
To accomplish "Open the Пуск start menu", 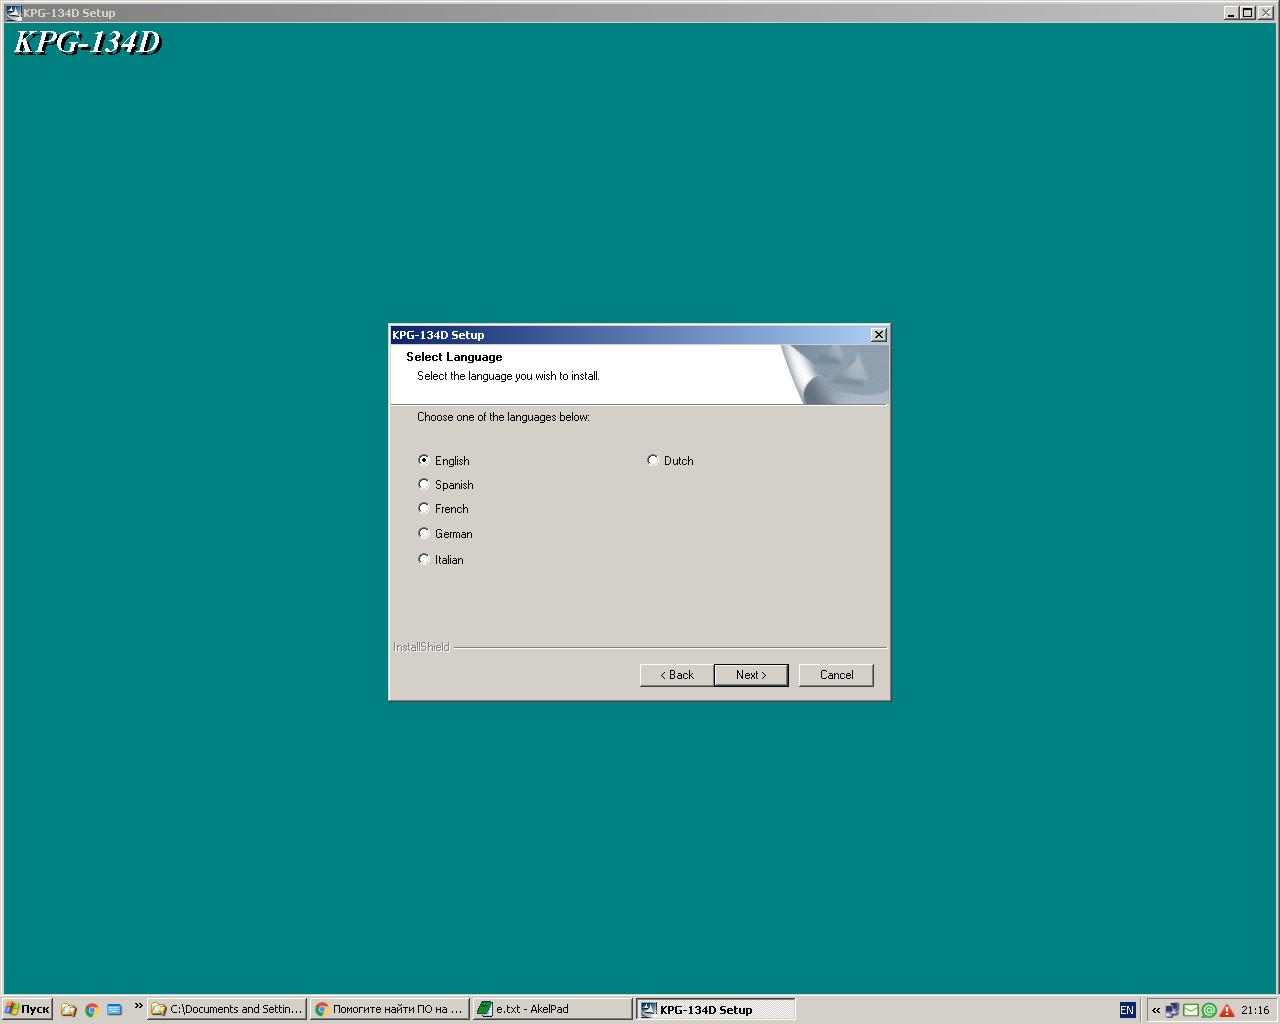I will coord(27,1009).
